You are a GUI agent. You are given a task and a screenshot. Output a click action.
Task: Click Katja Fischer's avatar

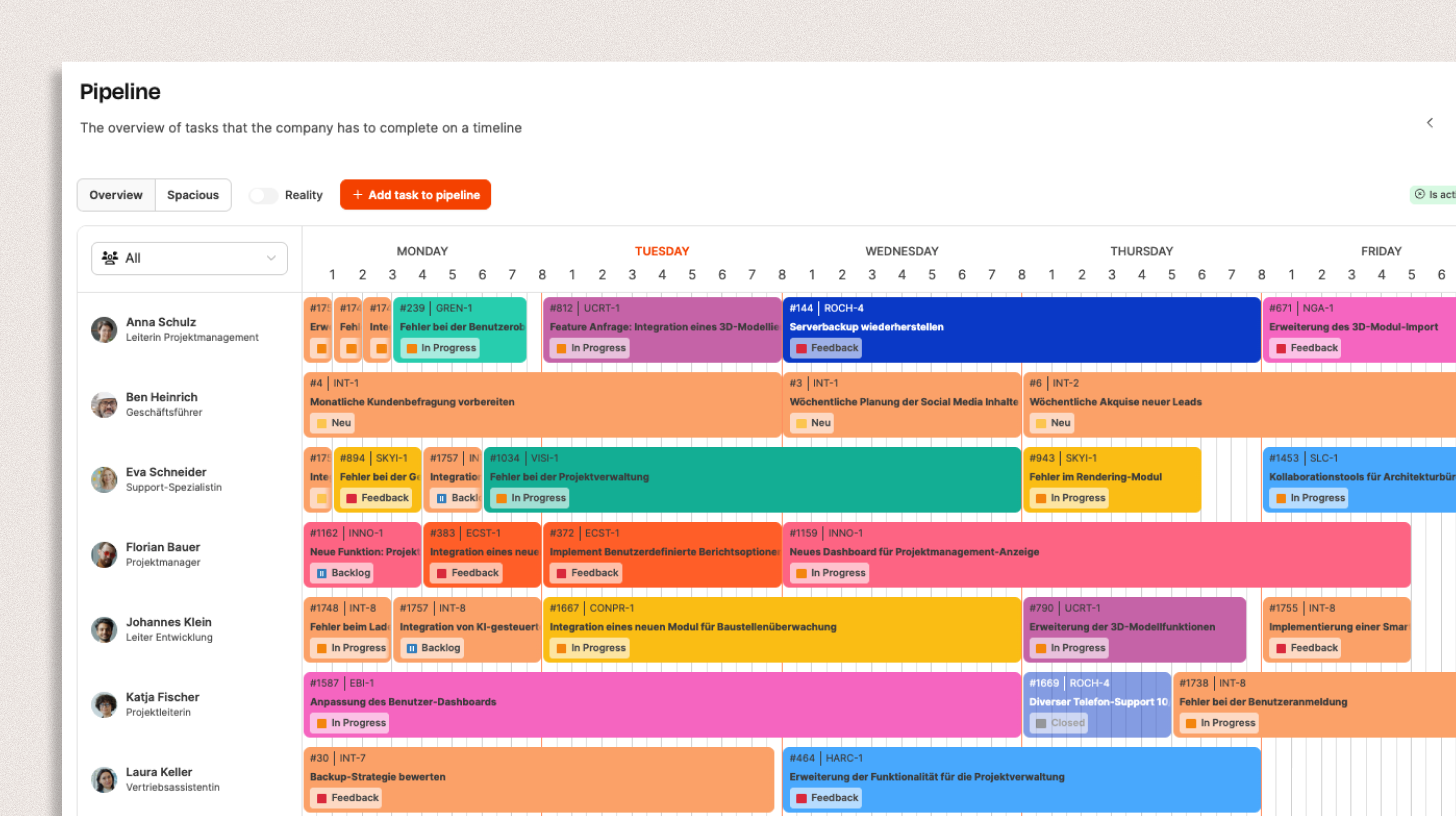tap(104, 705)
